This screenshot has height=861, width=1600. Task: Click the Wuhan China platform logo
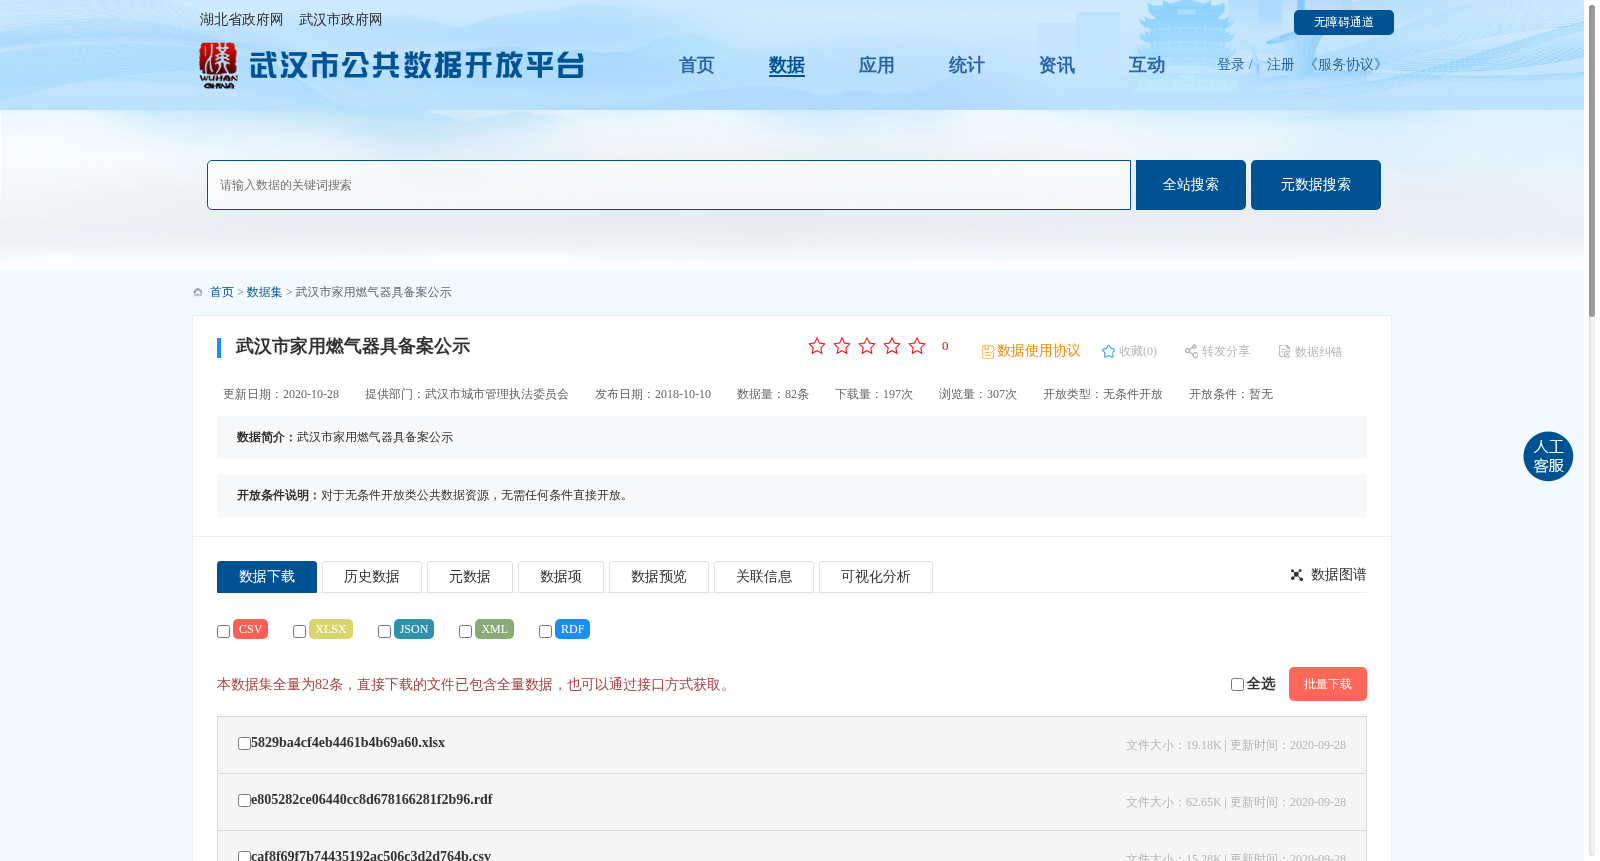click(218, 66)
